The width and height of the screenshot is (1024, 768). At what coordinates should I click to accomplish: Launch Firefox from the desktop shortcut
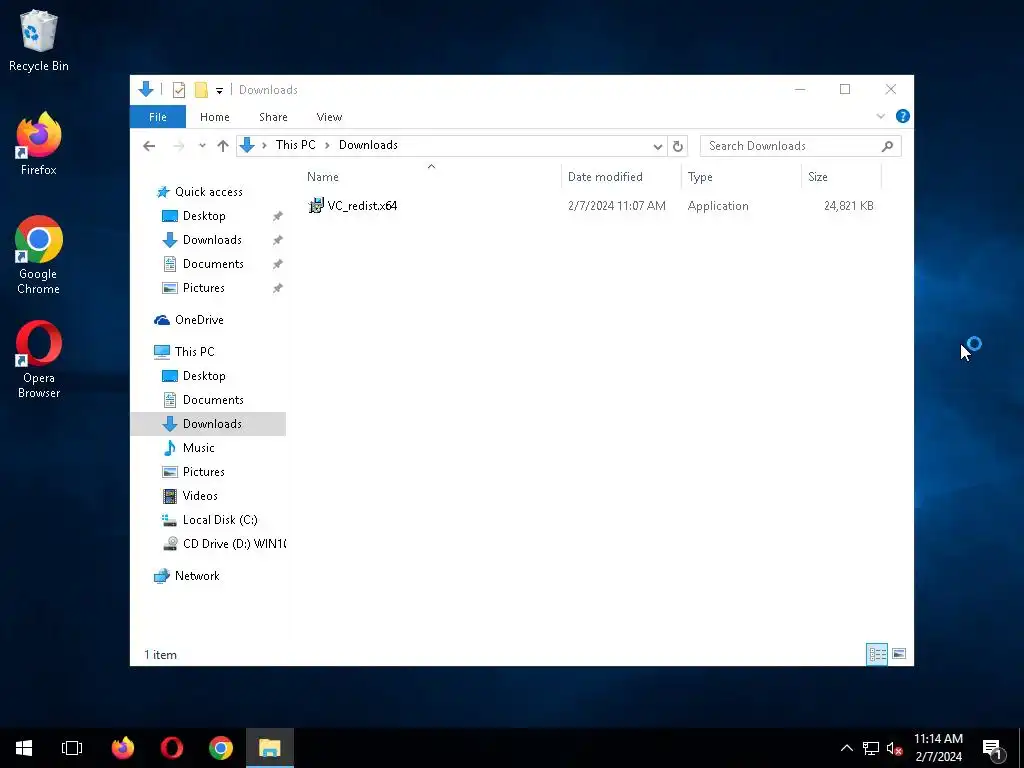[39, 144]
